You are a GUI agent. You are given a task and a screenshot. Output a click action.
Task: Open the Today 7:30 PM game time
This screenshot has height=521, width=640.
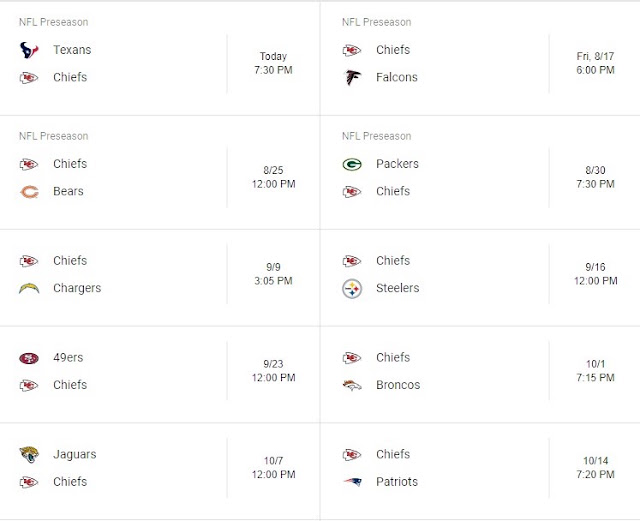(x=273, y=63)
